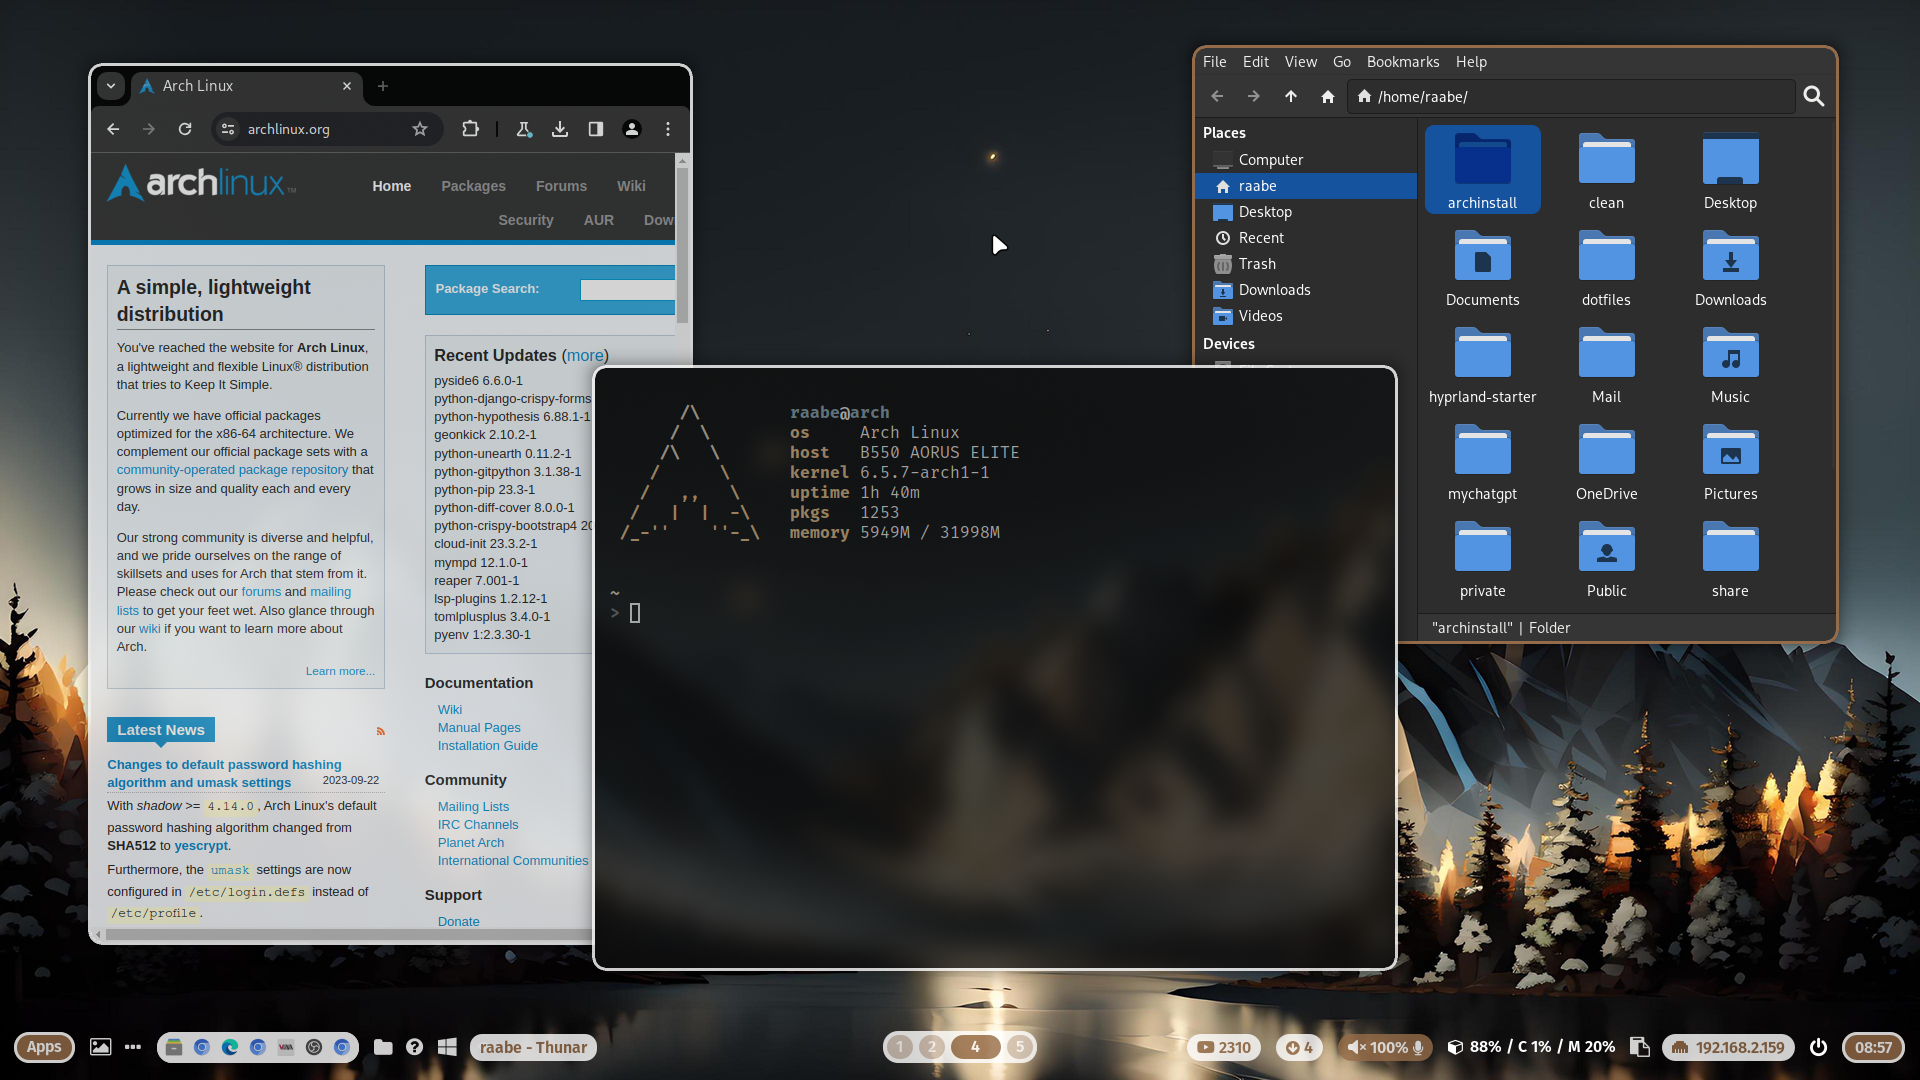Expand the Devices section in Thunar sidebar
Screen dimensions: 1920x1080
coord(1229,343)
